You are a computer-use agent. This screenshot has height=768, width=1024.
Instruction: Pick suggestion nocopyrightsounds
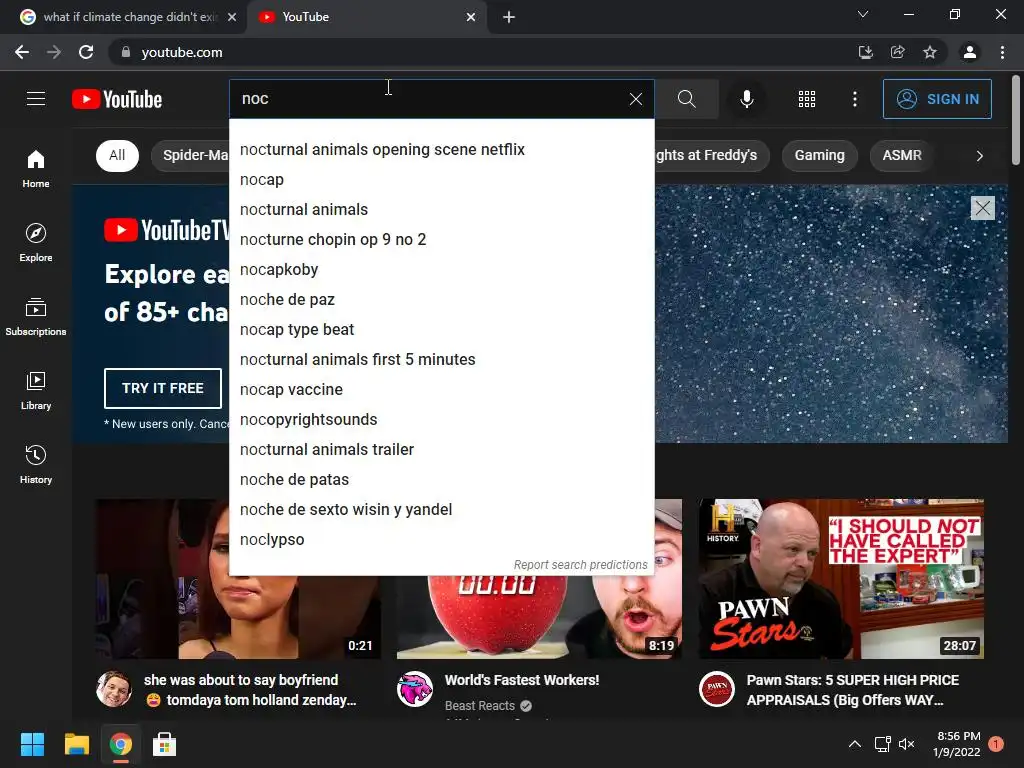(441, 420)
